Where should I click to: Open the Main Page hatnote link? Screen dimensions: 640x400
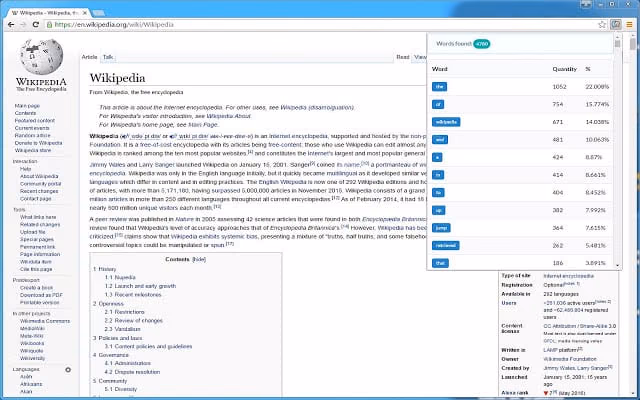click(203, 125)
